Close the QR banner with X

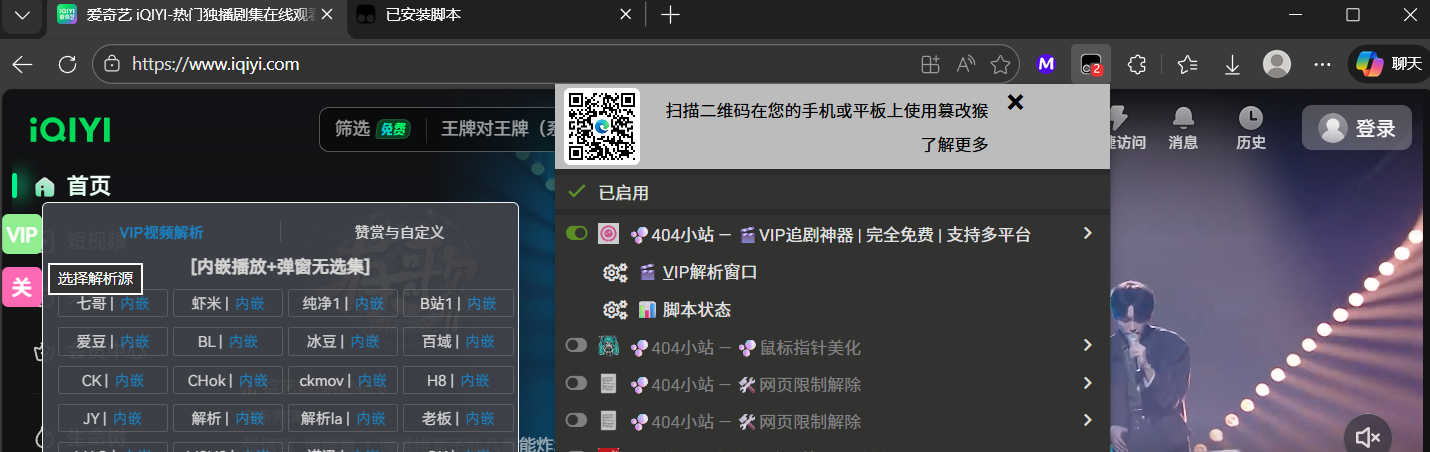click(1015, 102)
